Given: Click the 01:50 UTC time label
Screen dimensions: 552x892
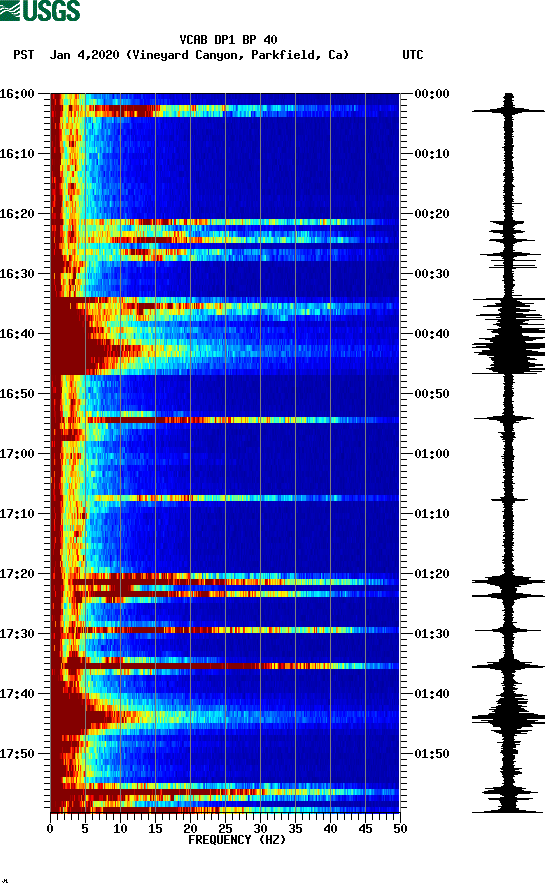Looking at the screenshot, I should [x=432, y=754].
